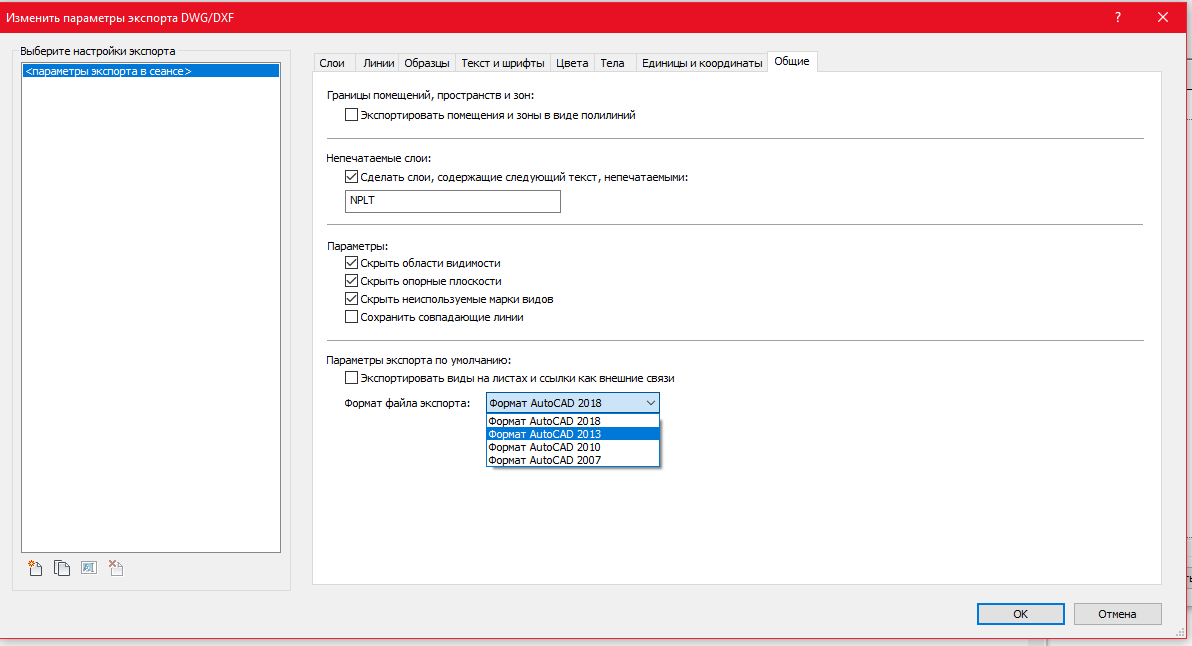Click the new export setup icon
This screenshot has width=1192, height=646.
point(35,568)
